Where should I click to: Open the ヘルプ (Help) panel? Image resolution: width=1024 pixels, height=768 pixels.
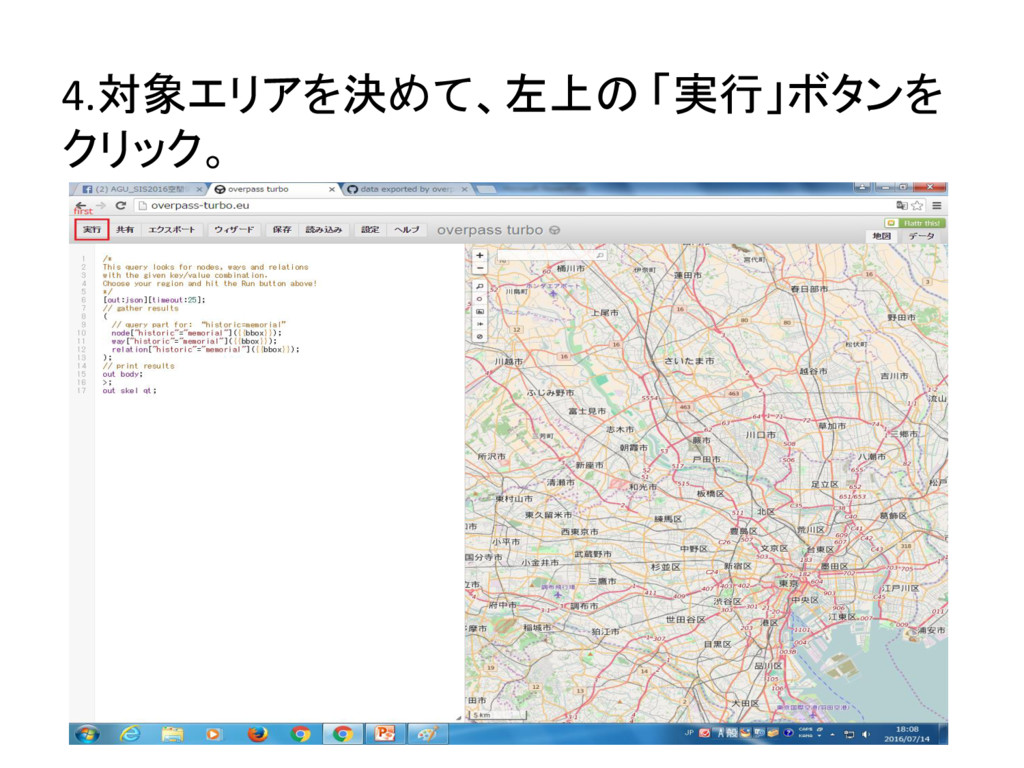406,229
